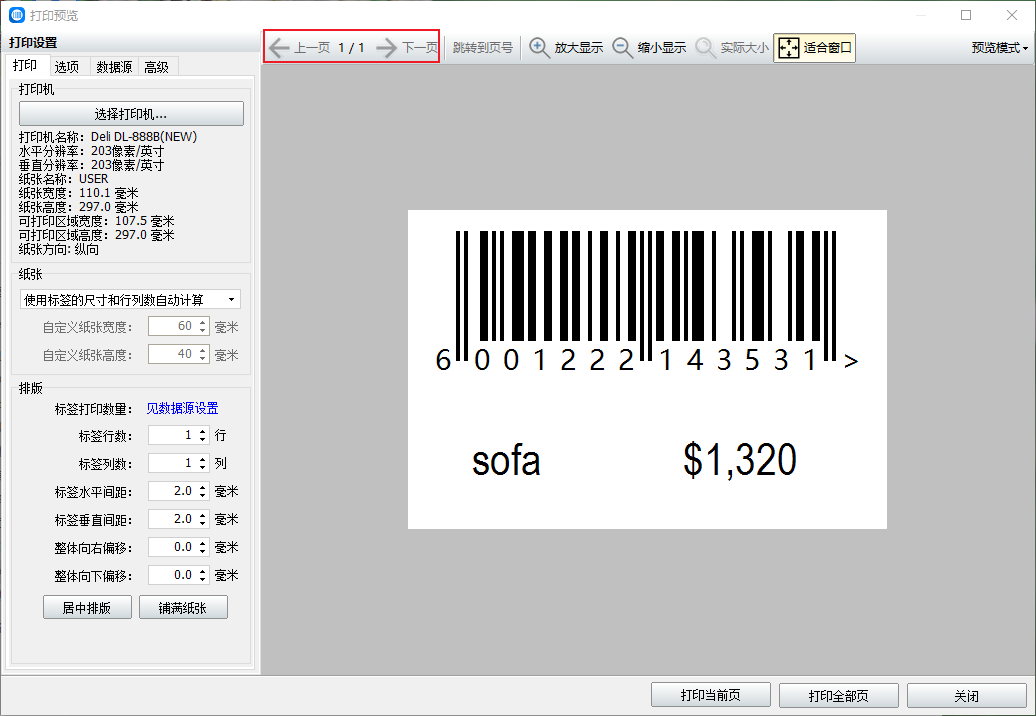Click the 纸张宽度 110.1 毫米 text
The height and width of the screenshot is (716, 1036).
click(x=79, y=193)
